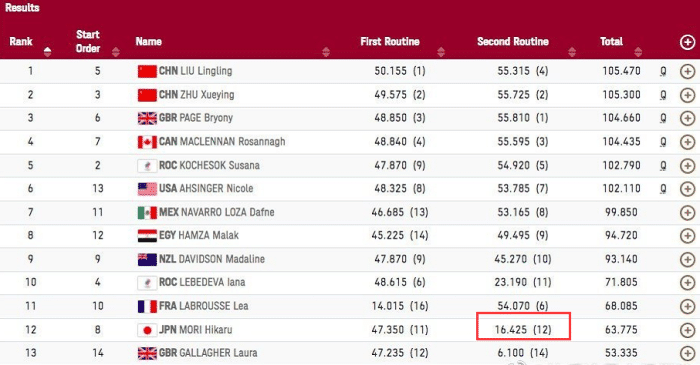The height and width of the screenshot is (365, 700).
Task: Sort by Second Routine score arrows
Action: click(572, 52)
